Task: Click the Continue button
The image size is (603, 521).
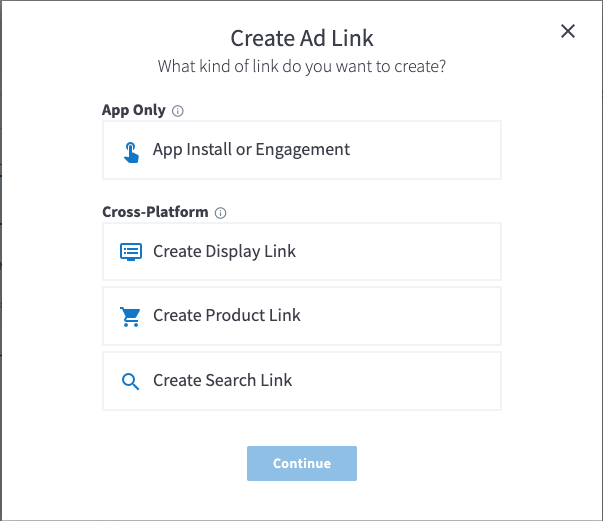Action: coord(302,463)
